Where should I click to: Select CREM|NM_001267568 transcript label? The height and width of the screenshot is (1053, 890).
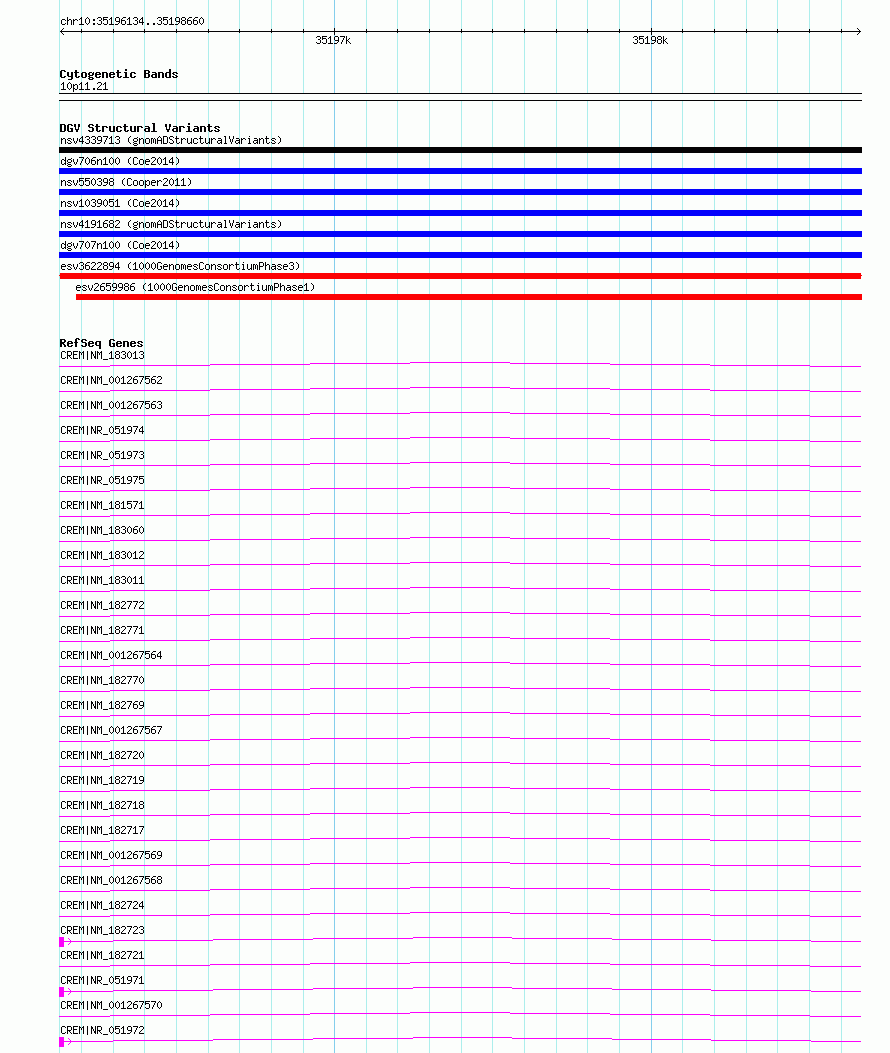tap(112, 880)
